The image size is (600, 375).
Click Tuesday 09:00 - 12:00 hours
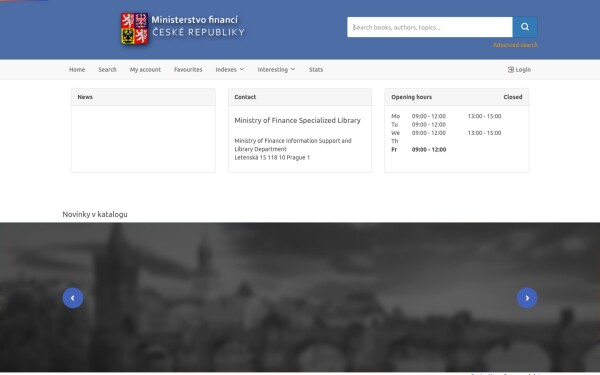click(429, 124)
